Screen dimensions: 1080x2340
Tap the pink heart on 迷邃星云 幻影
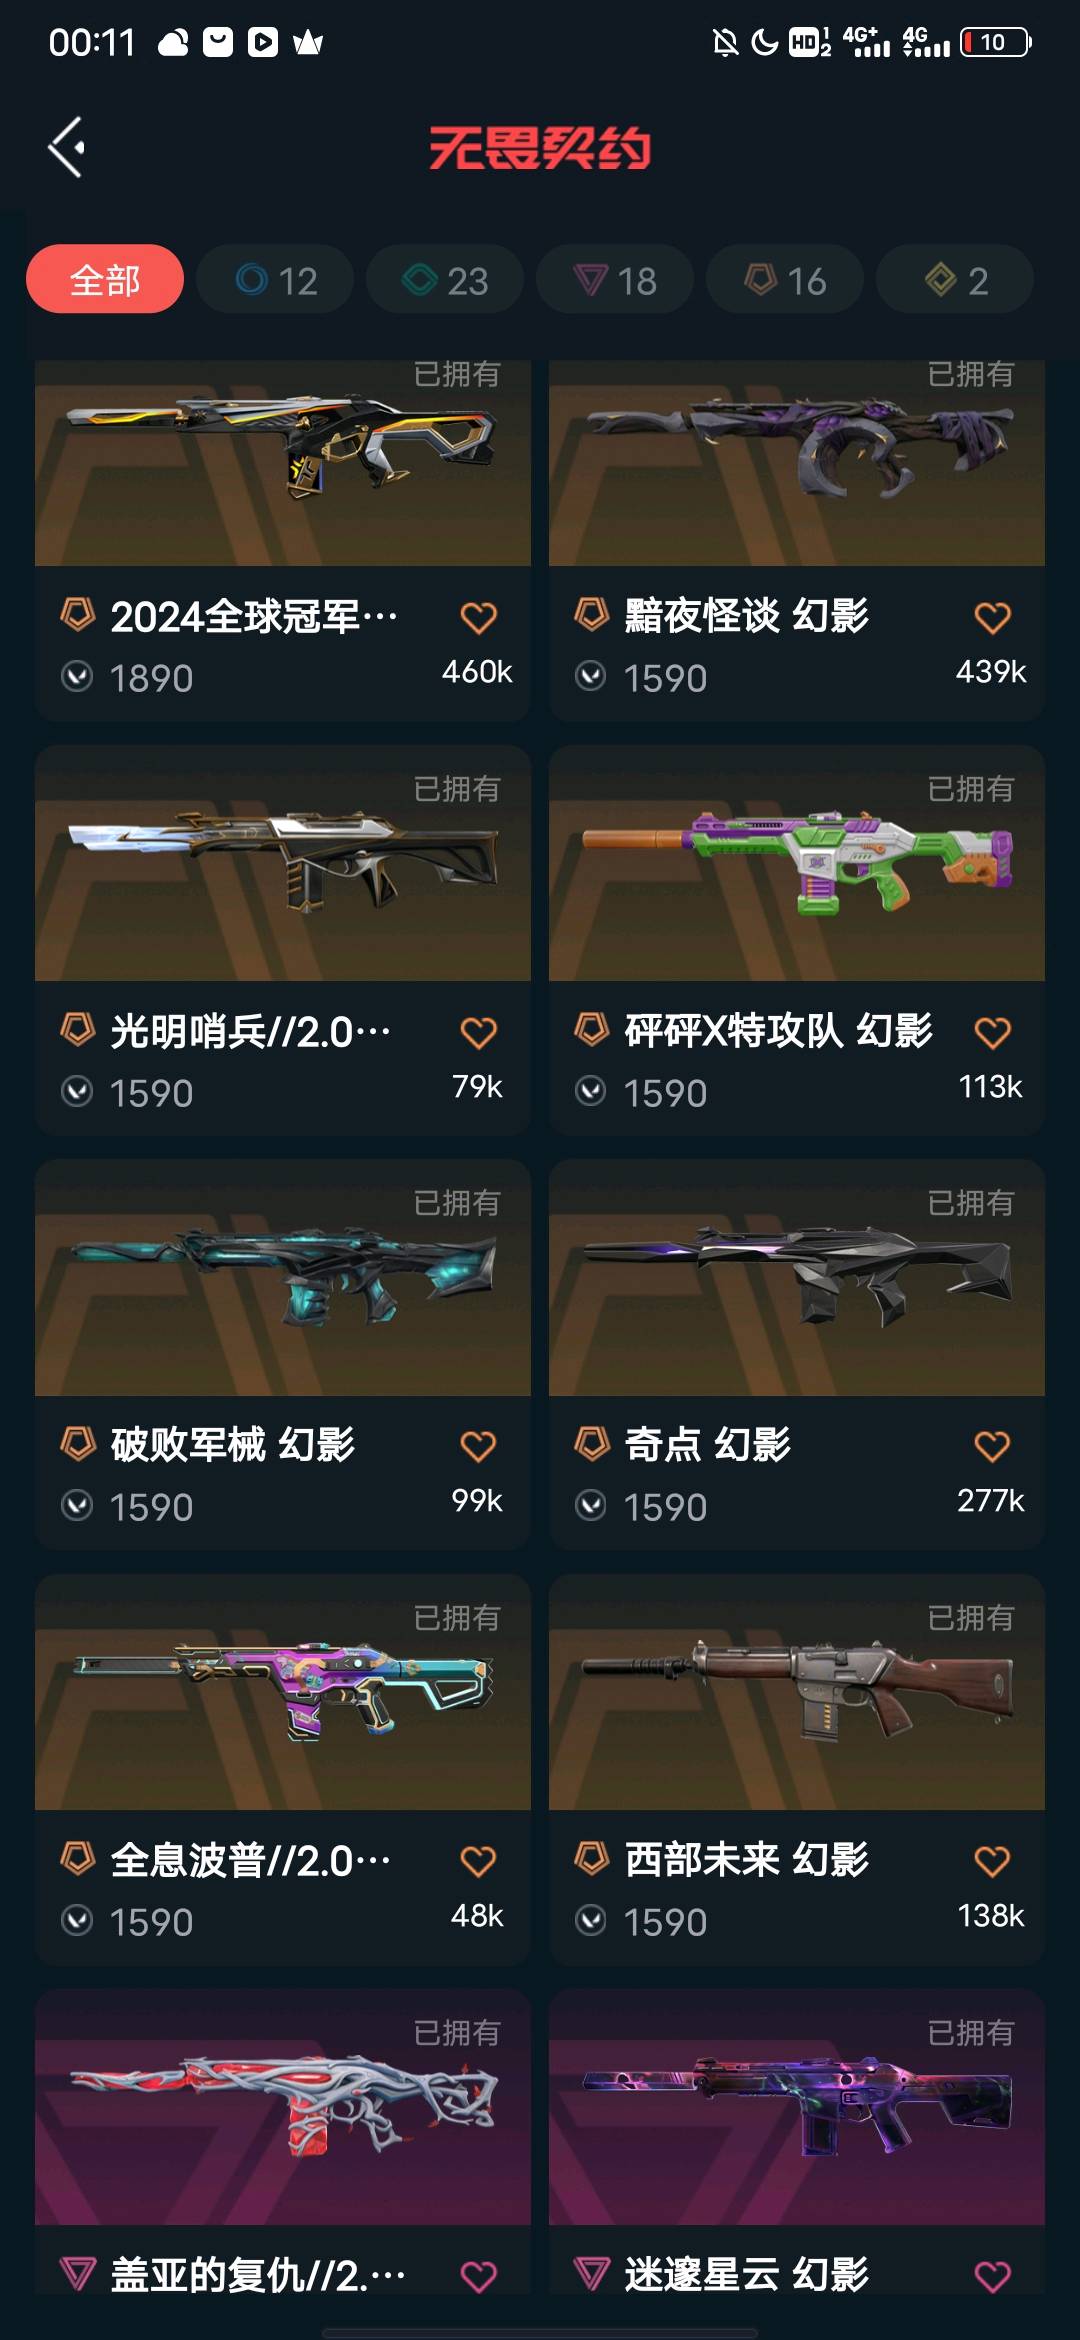pyautogui.click(x=992, y=2276)
